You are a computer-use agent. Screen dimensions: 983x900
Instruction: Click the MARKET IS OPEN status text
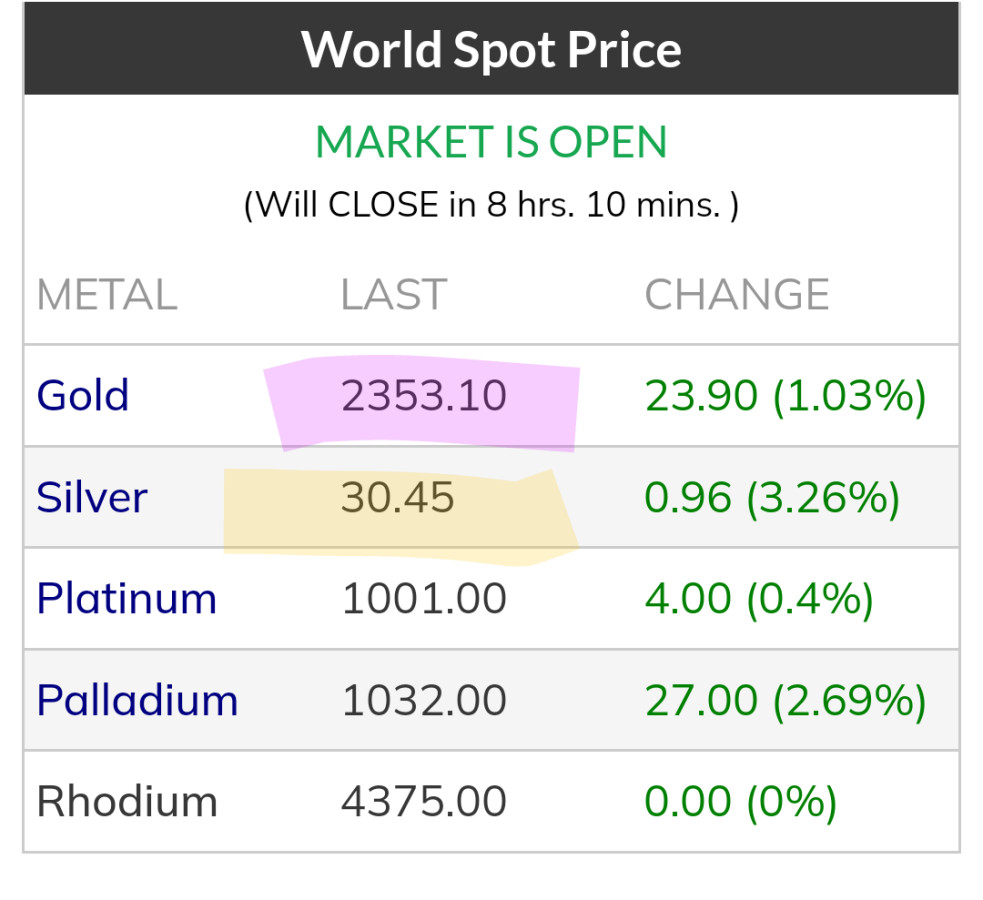coord(491,143)
